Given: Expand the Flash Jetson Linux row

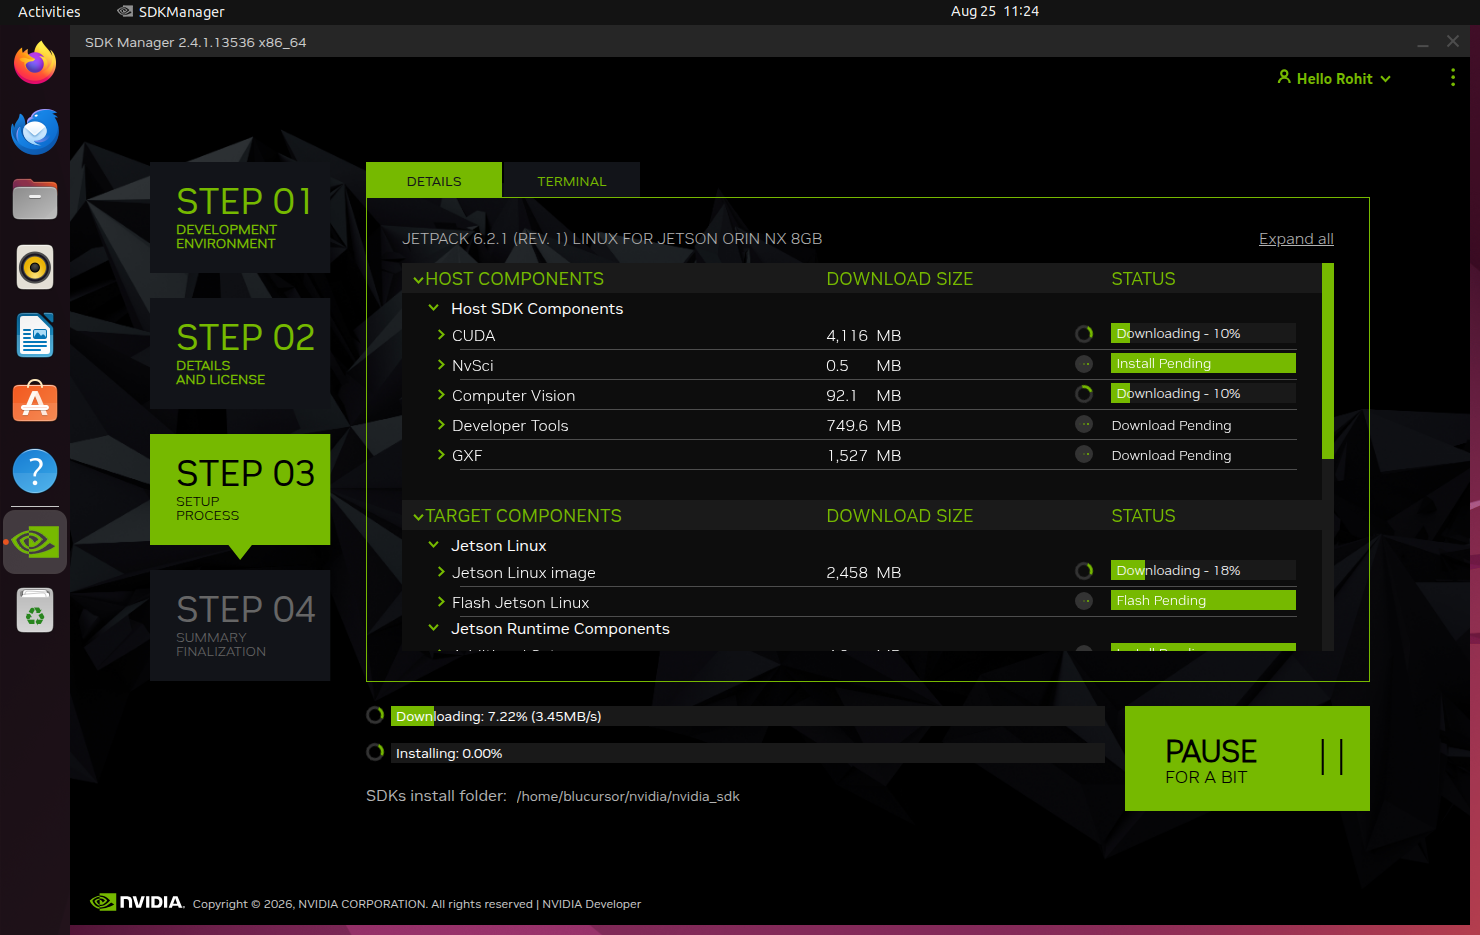Looking at the screenshot, I should pos(441,602).
